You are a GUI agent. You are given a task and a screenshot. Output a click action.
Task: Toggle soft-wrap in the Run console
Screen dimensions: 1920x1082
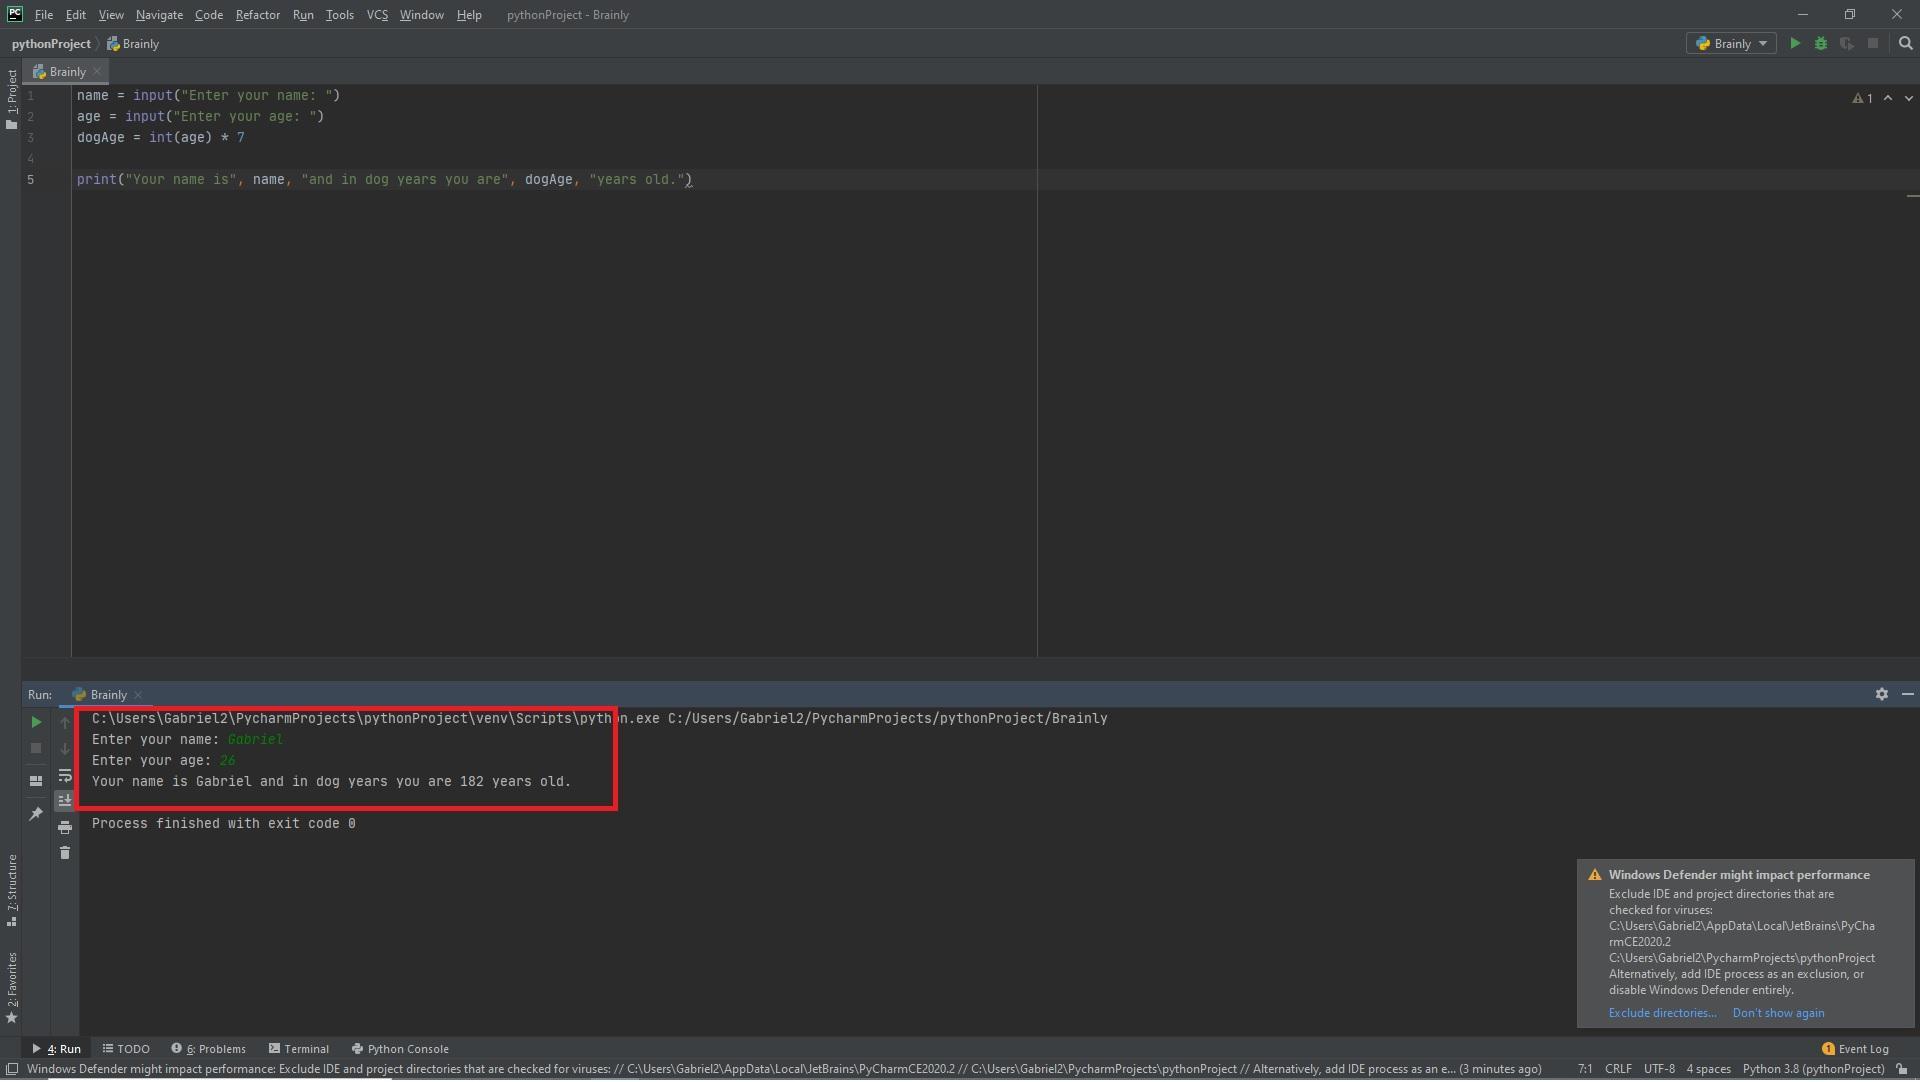[x=65, y=777]
